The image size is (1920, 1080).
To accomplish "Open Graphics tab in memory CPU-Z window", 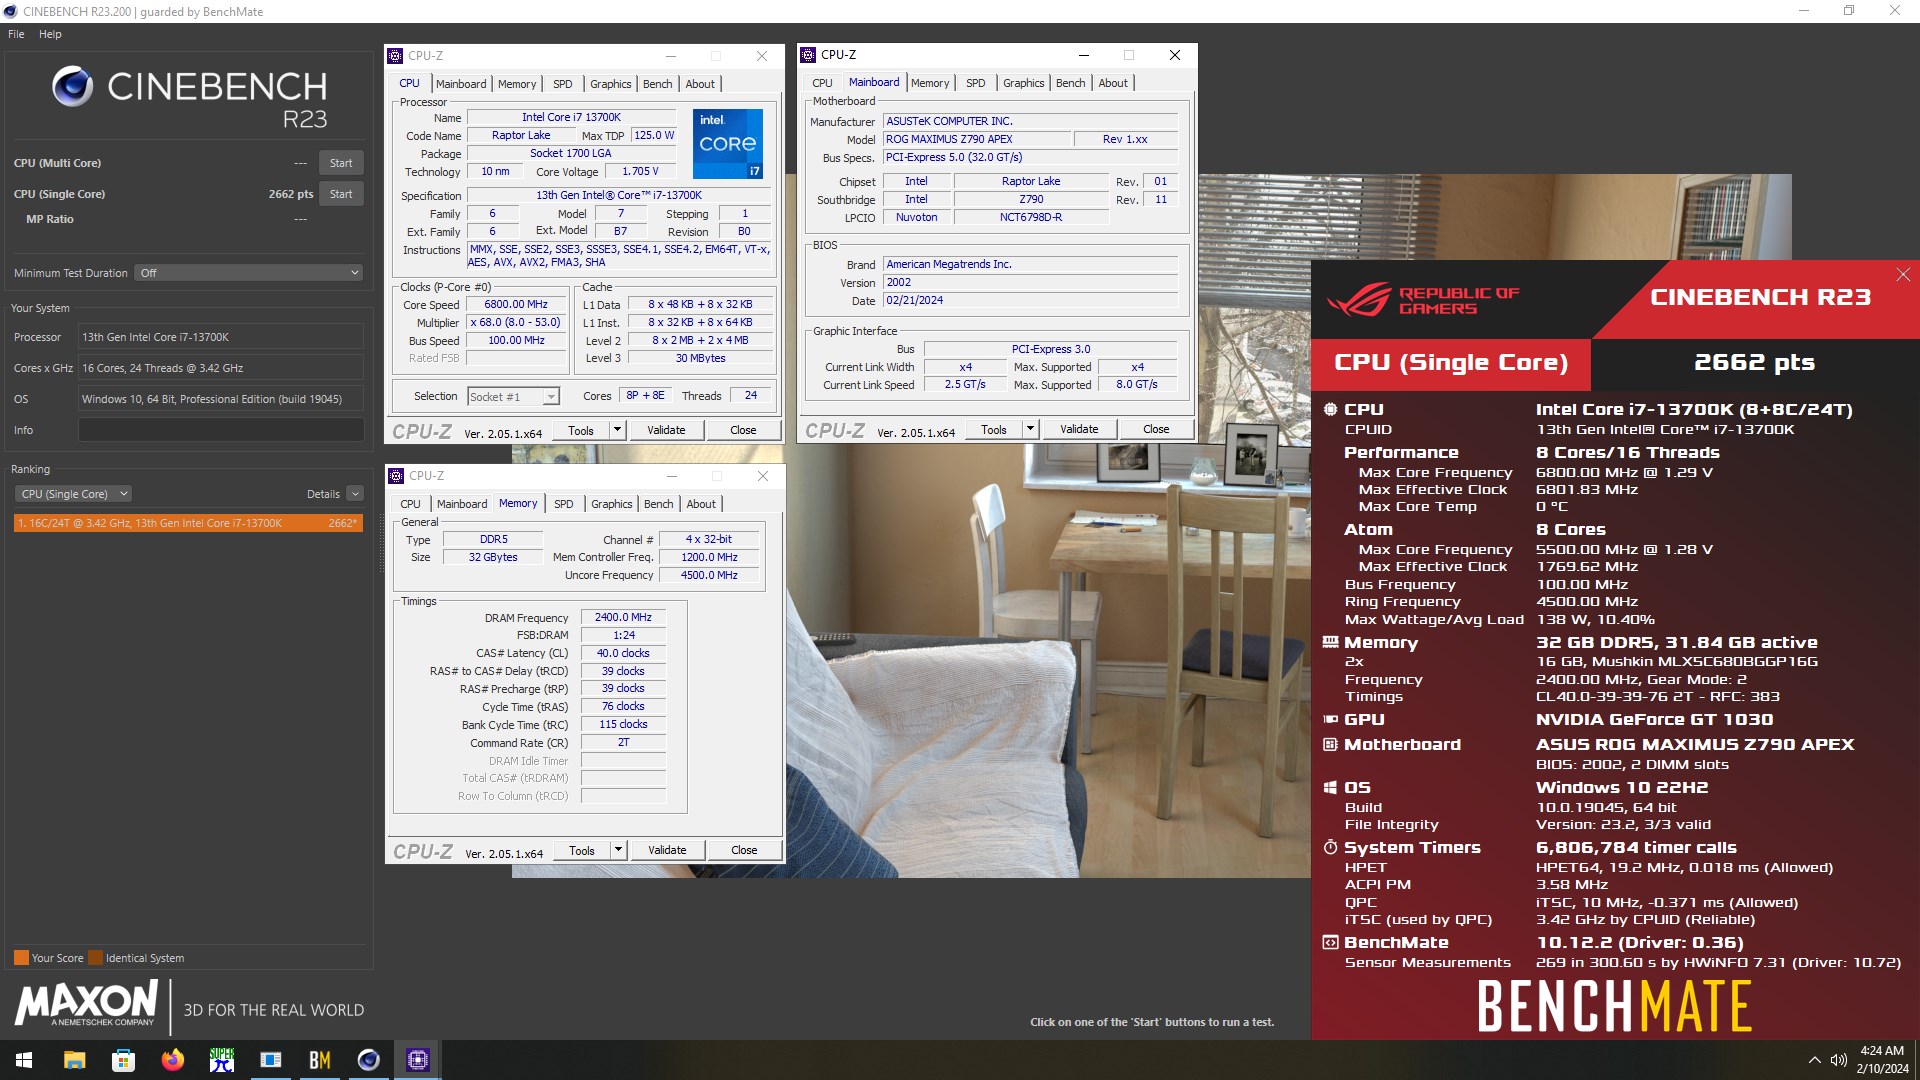I will (611, 504).
